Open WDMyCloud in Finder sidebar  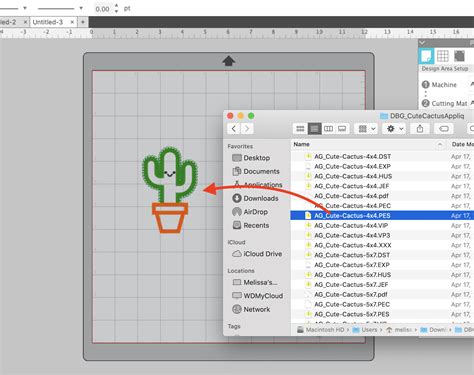[257, 296]
